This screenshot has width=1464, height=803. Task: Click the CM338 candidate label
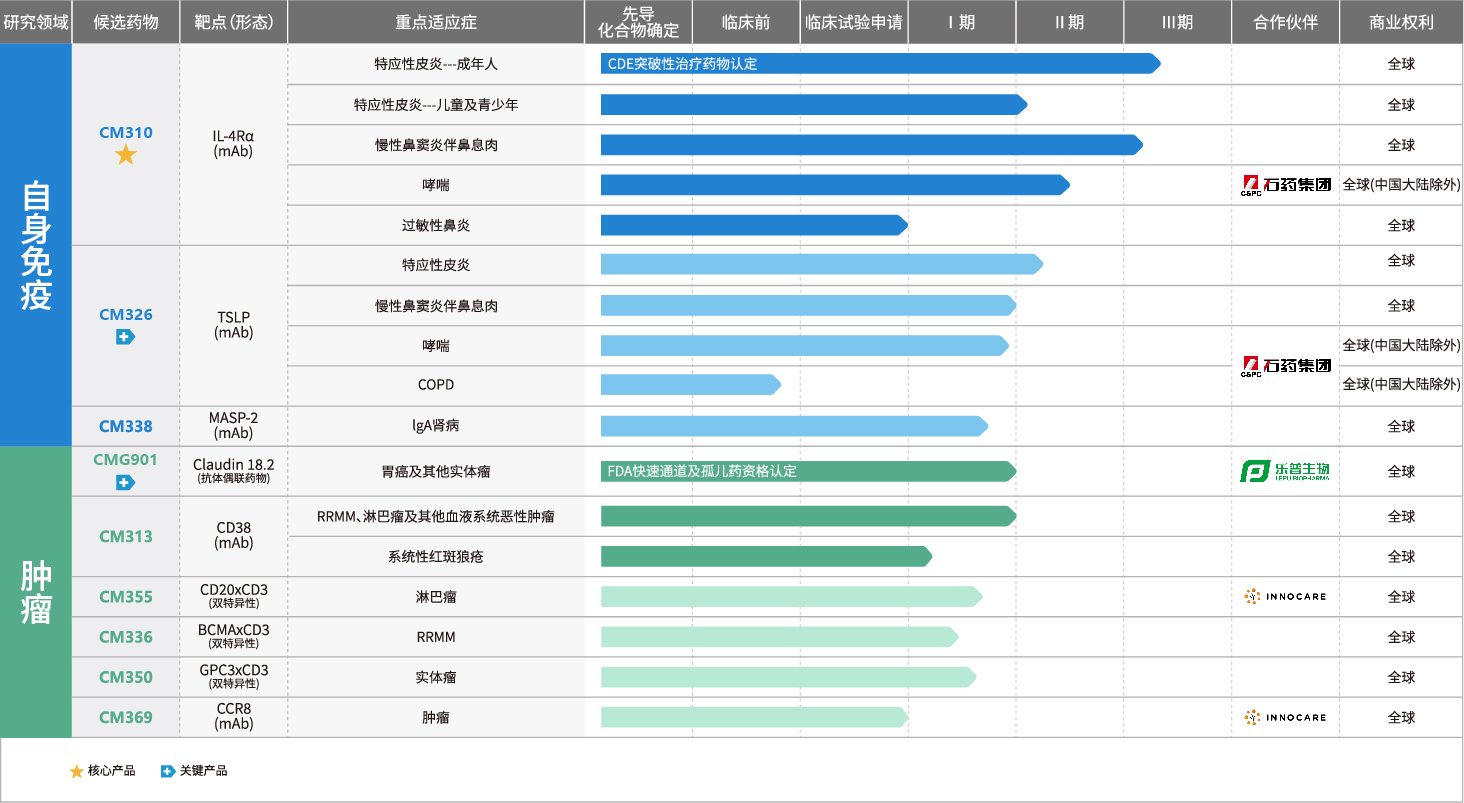coord(124,425)
